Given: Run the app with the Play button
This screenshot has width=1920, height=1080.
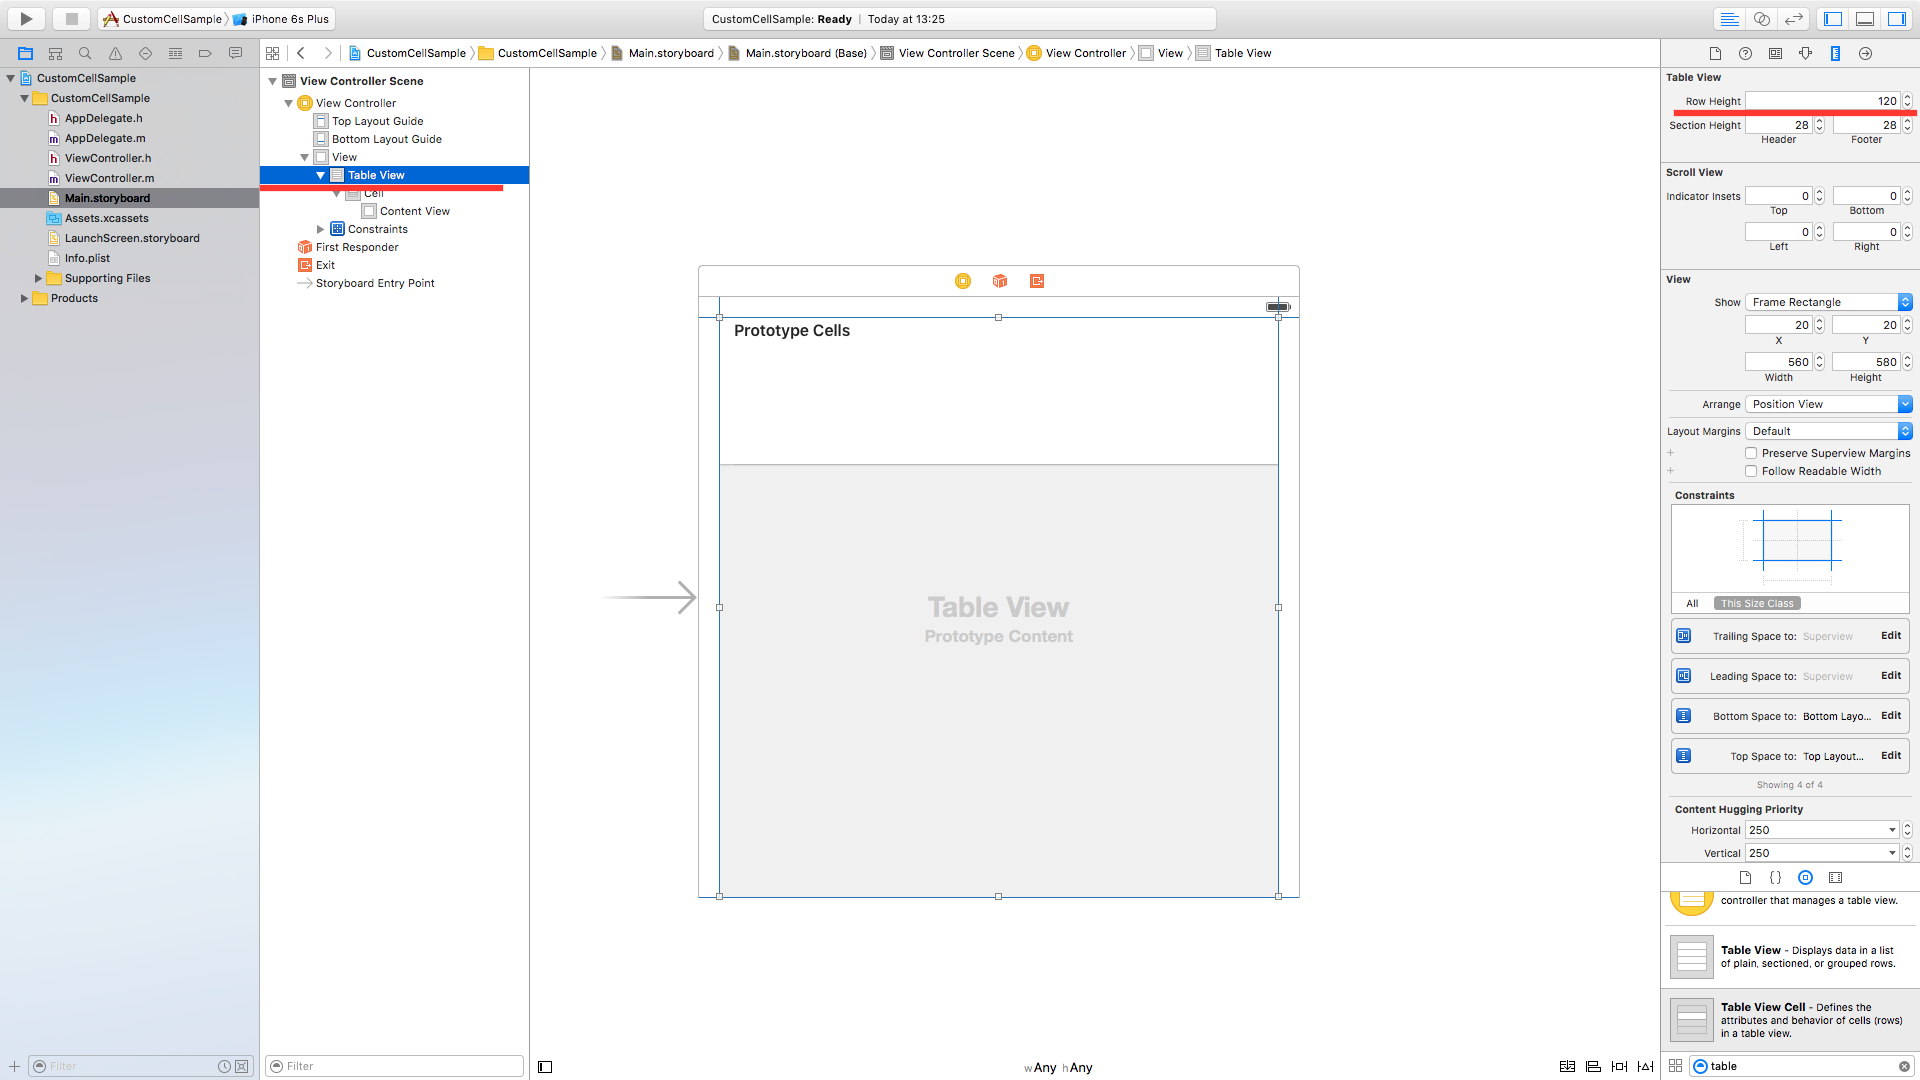Looking at the screenshot, I should click(x=25, y=18).
